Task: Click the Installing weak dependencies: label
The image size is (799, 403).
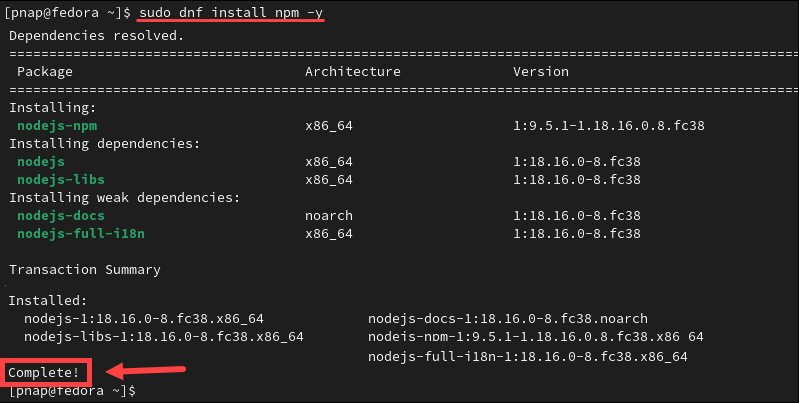Action: point(124,197)
